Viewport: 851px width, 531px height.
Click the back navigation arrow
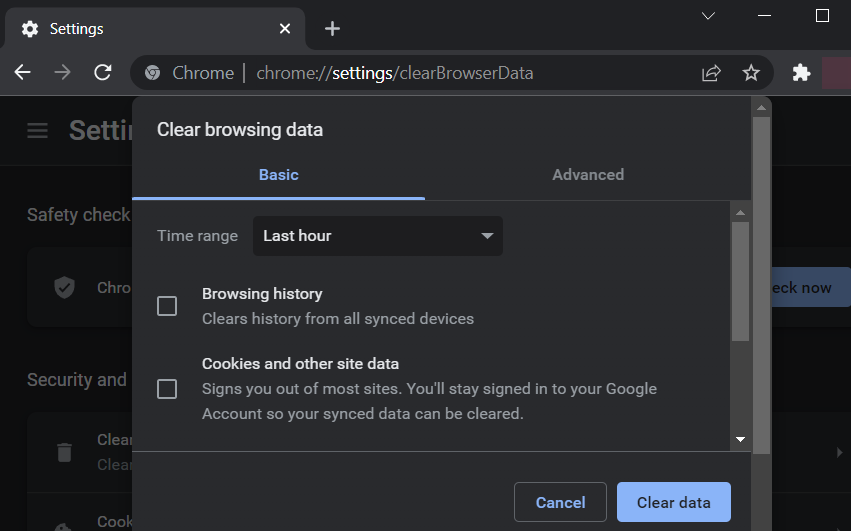tap(23, 73)
